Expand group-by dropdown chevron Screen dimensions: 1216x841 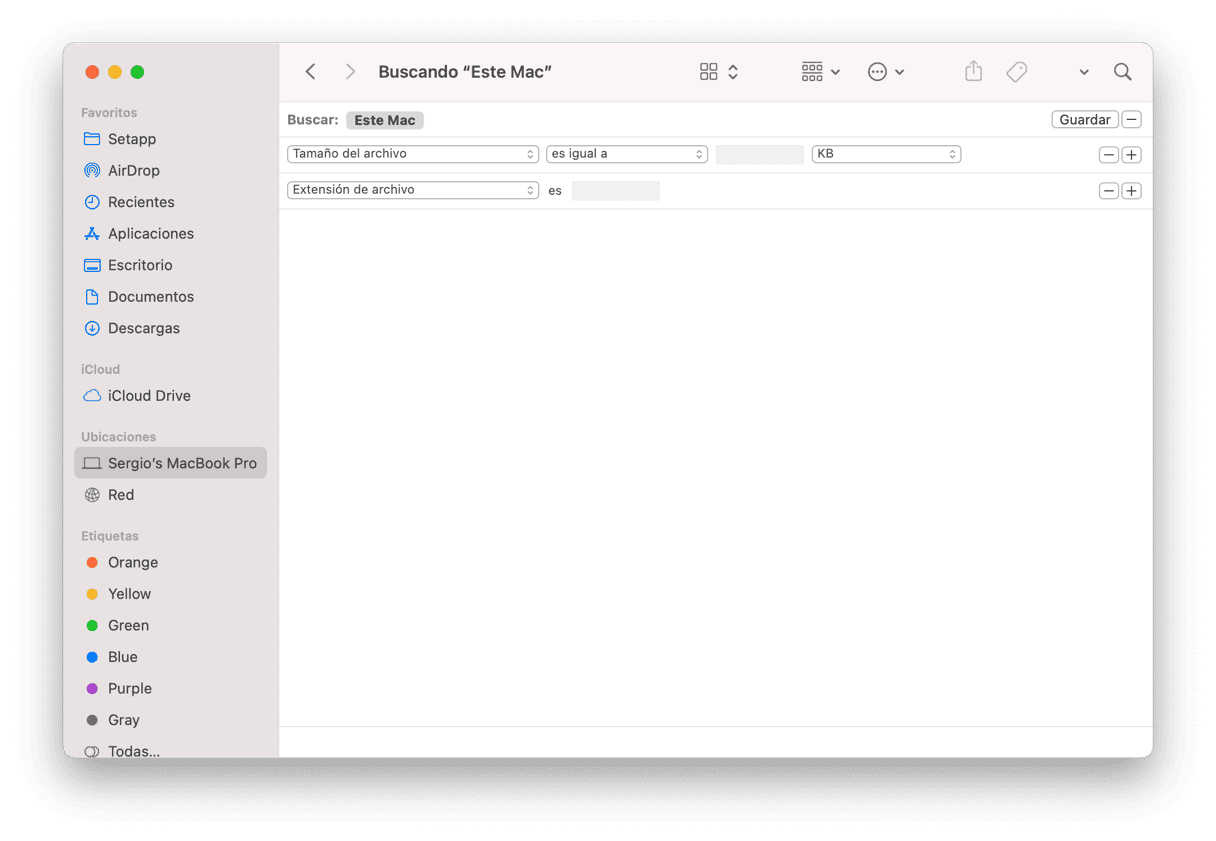tap(836, 72)
